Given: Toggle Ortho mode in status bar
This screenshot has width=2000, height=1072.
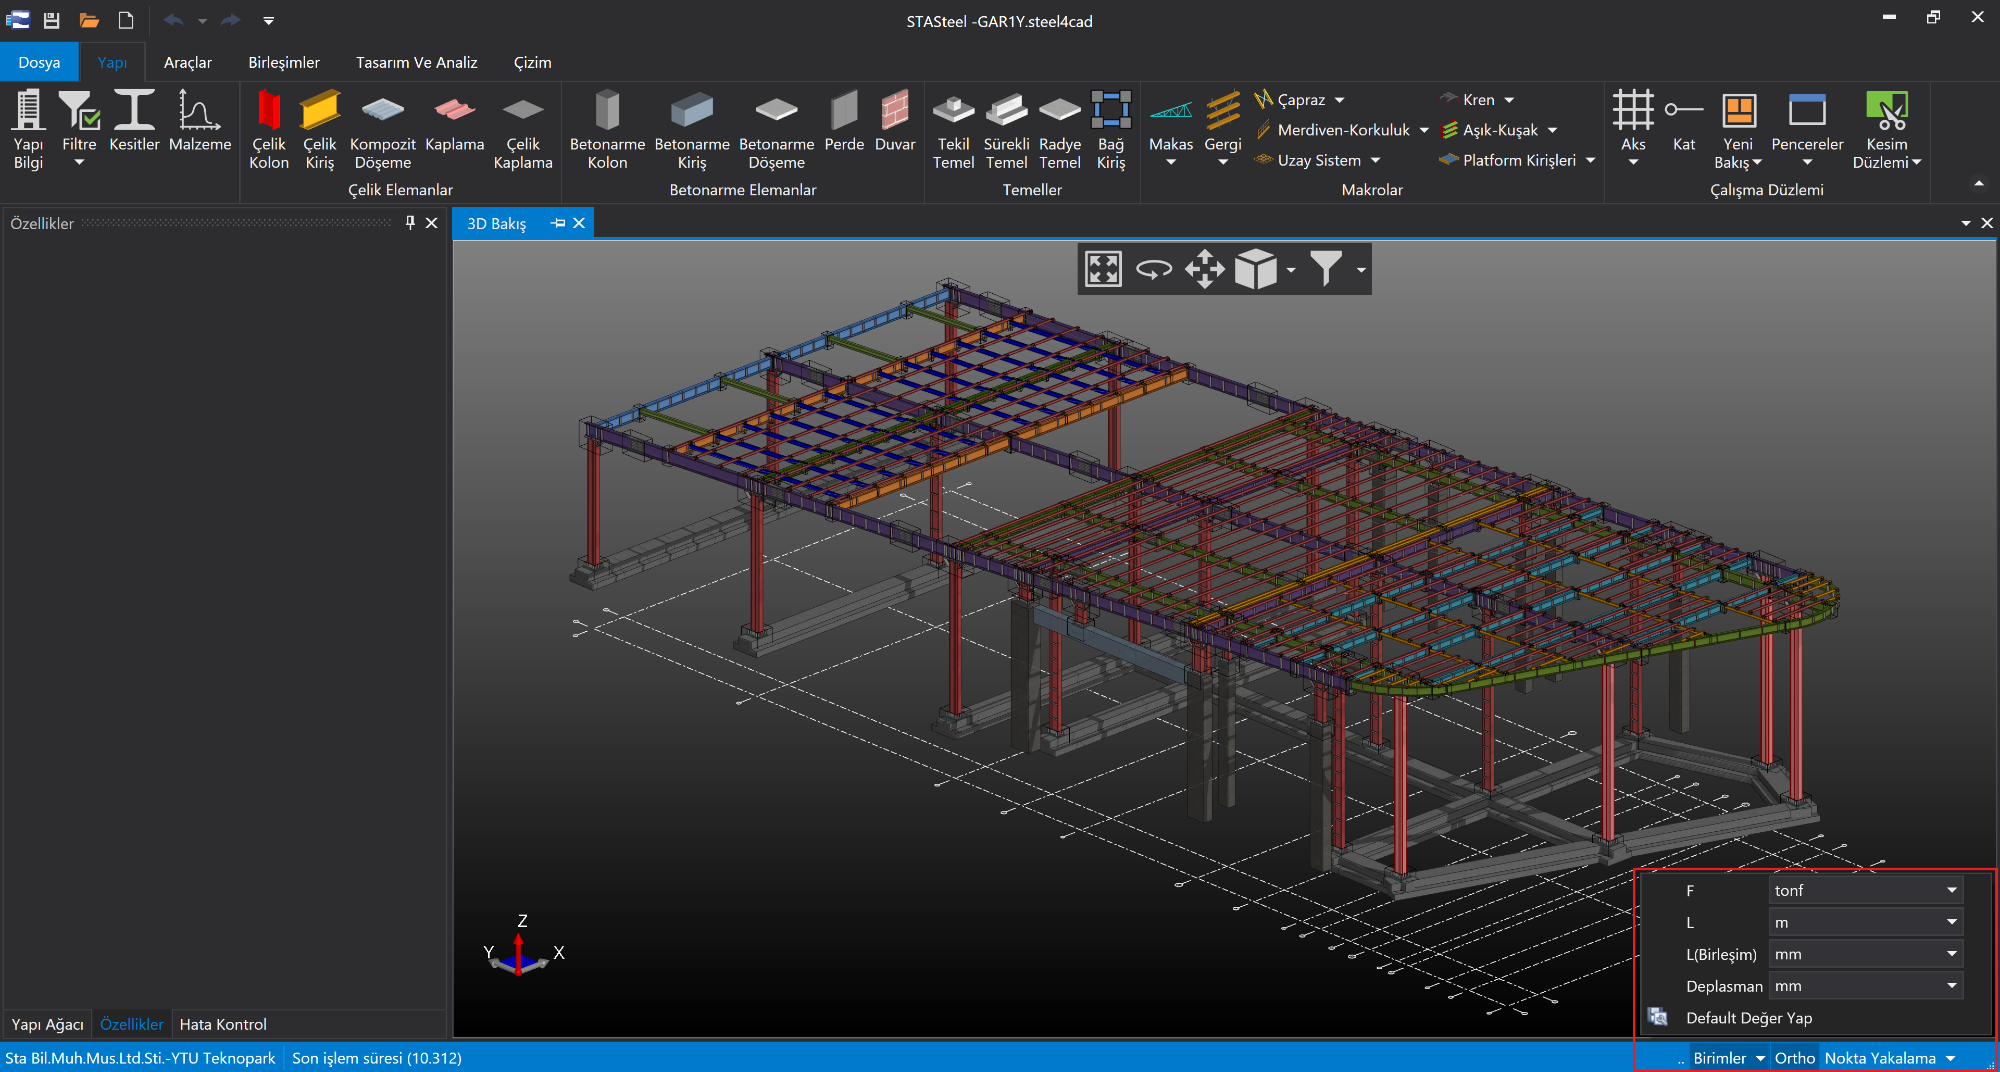Looking at the screenshot, I should coord(1794,1058).
